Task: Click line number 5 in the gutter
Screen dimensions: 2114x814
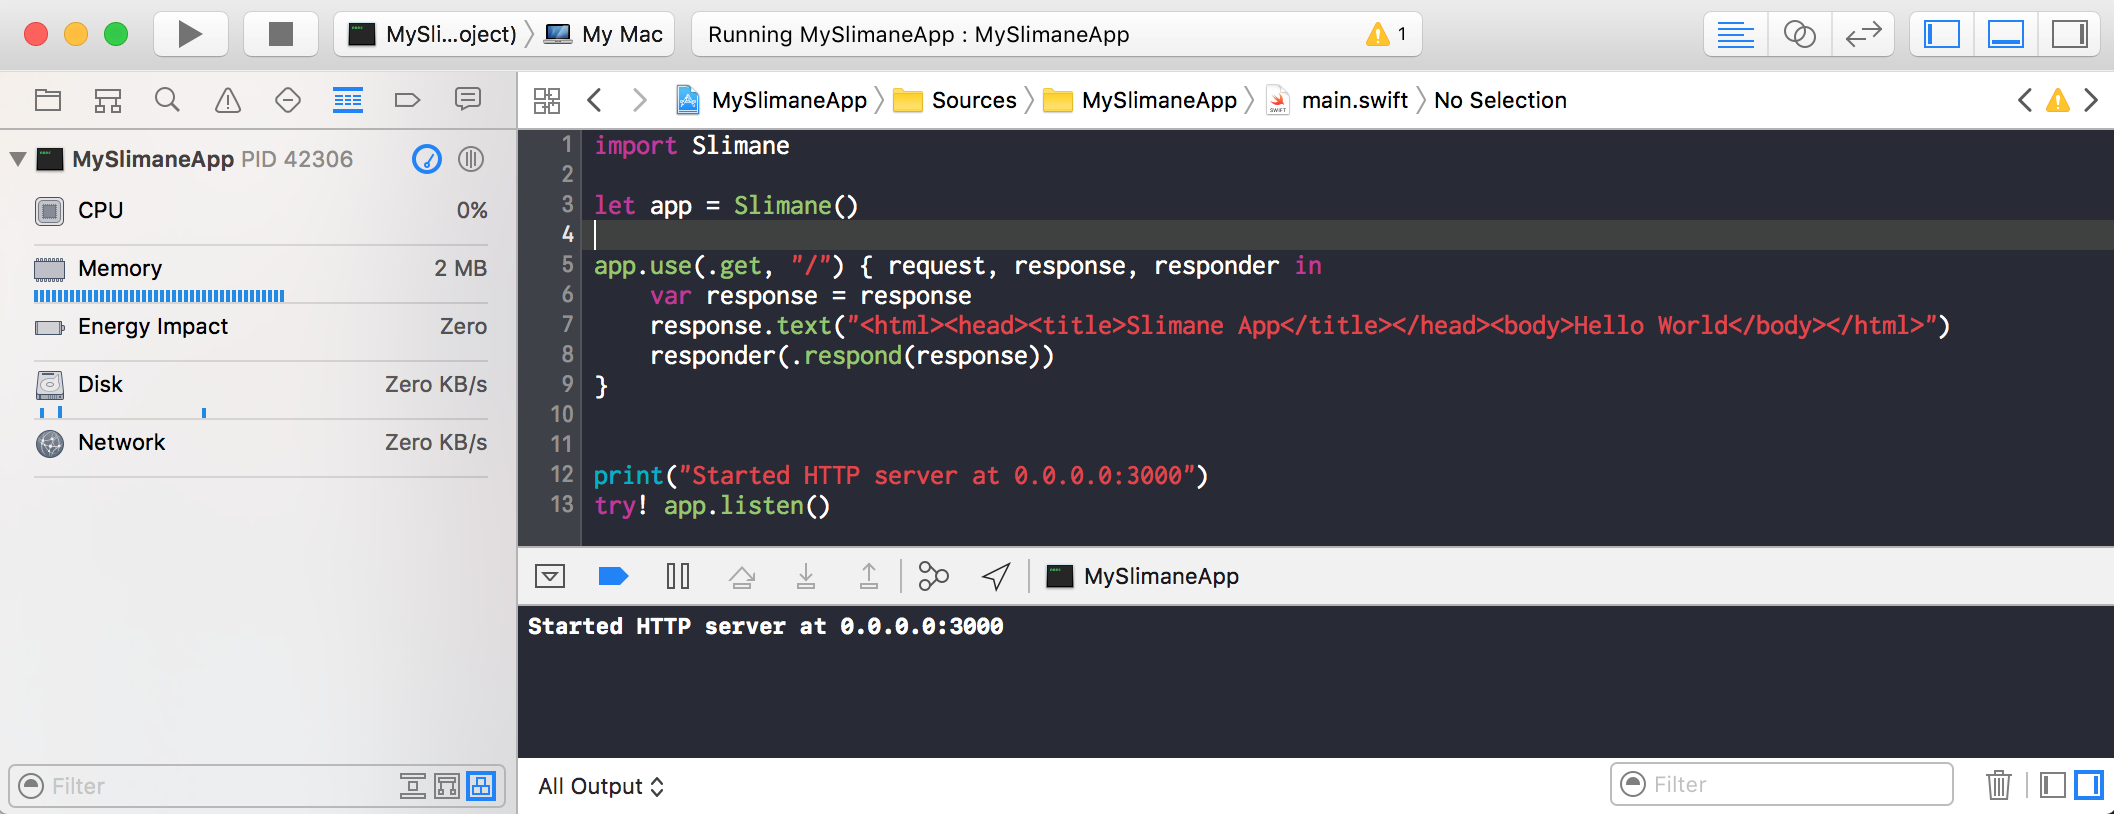Action: (x=567, y=264)
